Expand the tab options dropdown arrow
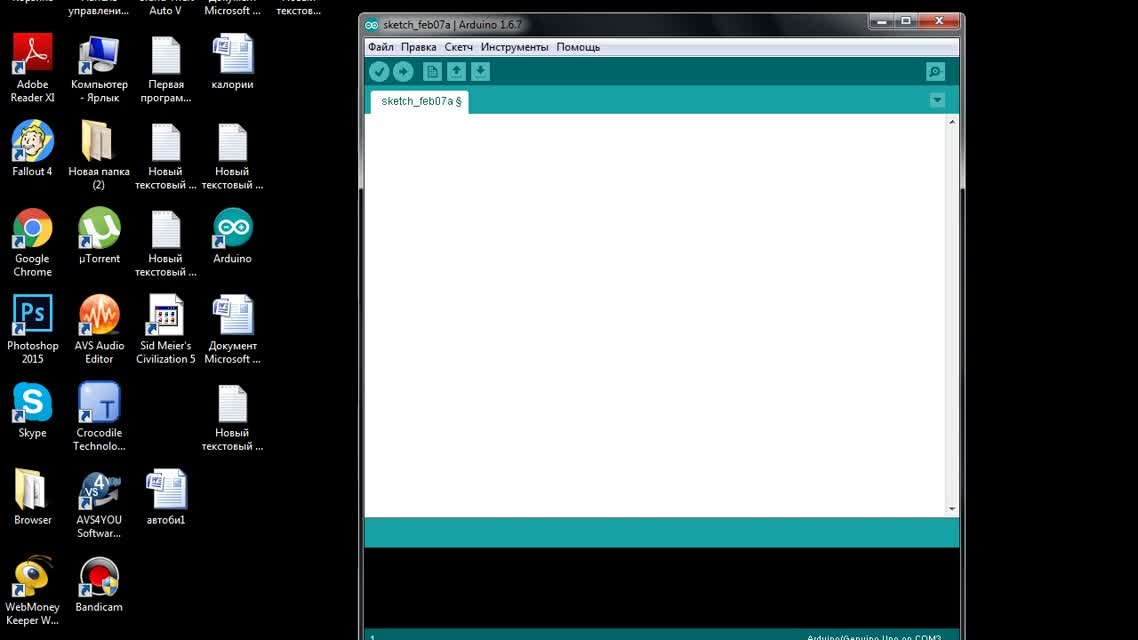This screenshot has width=1138, height=640. [x=937, y=100]
